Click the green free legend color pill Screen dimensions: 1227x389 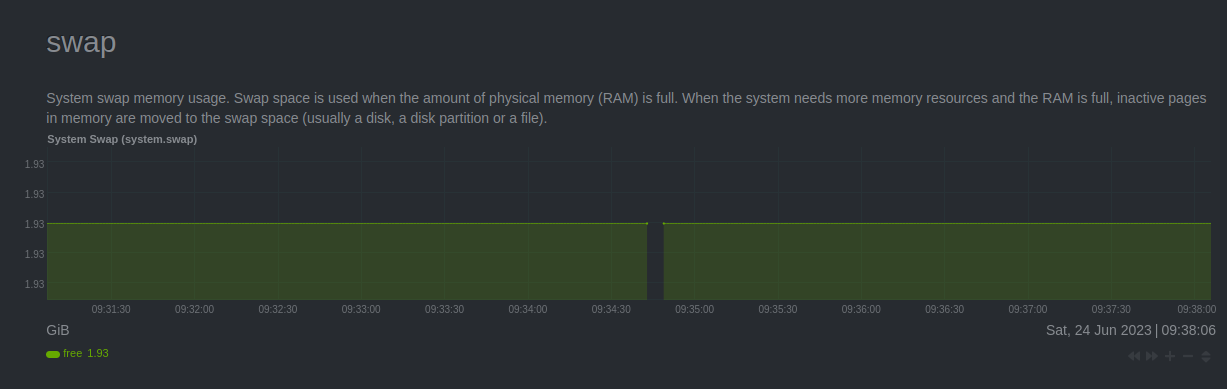53,354
